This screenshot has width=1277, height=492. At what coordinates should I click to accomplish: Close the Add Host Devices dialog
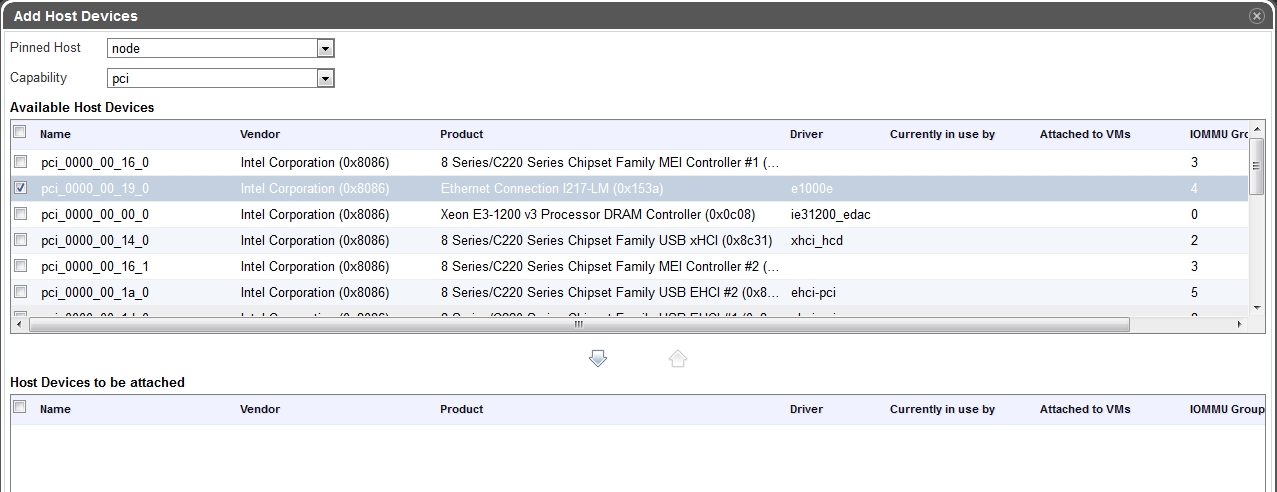coord(1256,16)
